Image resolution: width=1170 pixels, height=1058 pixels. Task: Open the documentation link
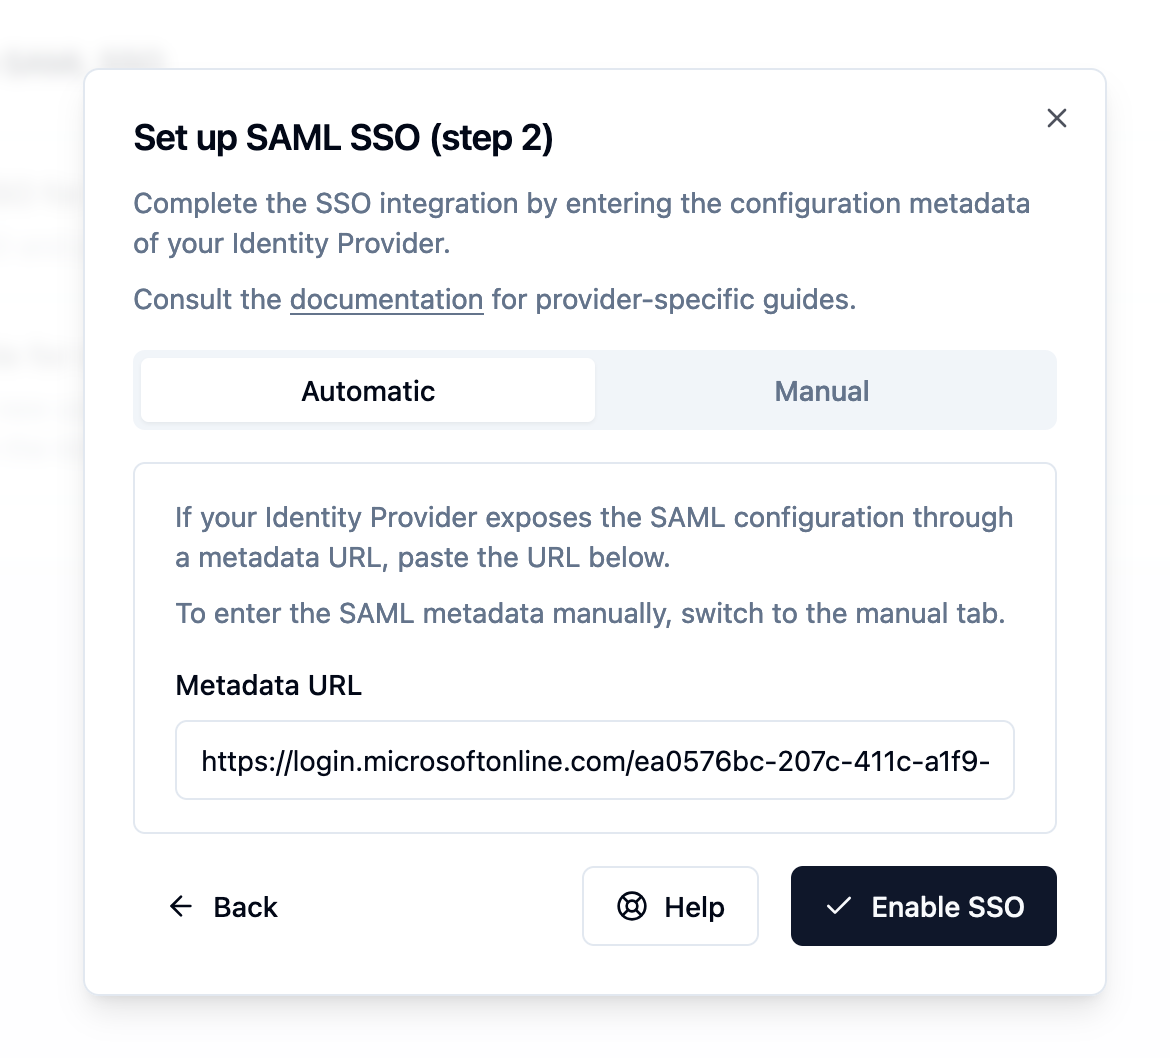pyautogui.click(x=386, y=299)
